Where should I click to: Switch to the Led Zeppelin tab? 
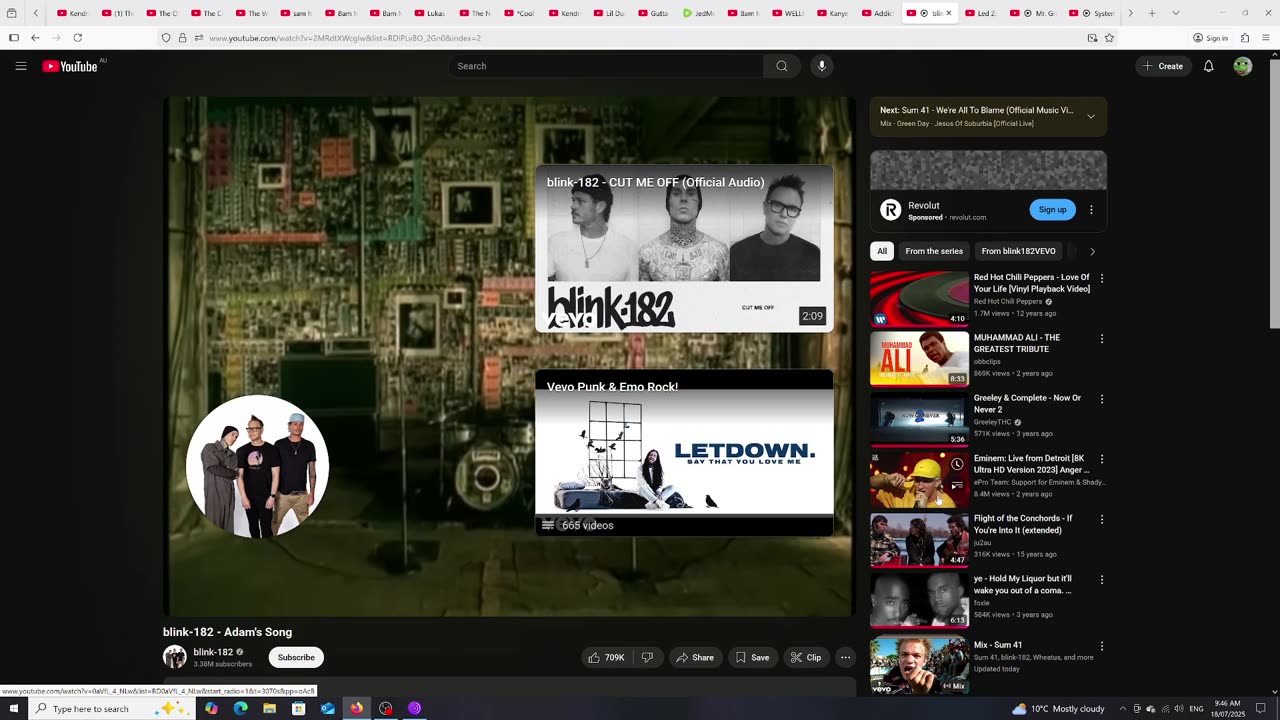tap(981, 13)
